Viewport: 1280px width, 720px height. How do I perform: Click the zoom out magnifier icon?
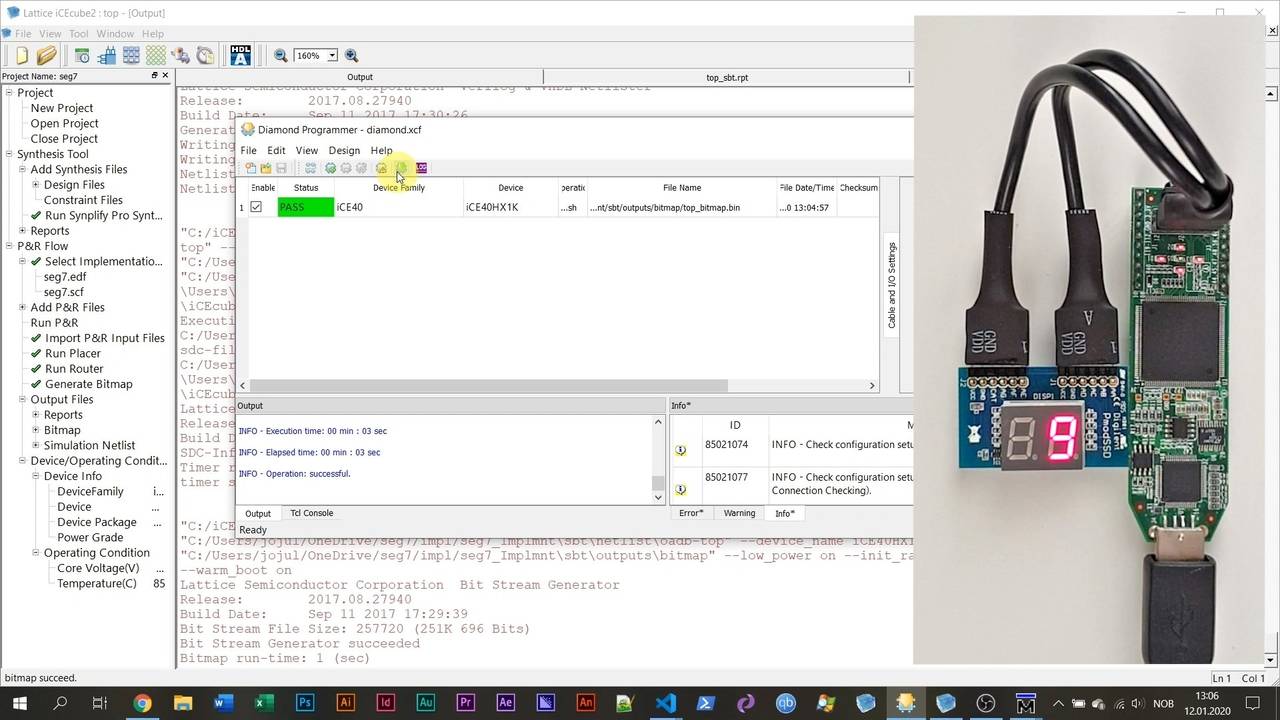point(281,56)
